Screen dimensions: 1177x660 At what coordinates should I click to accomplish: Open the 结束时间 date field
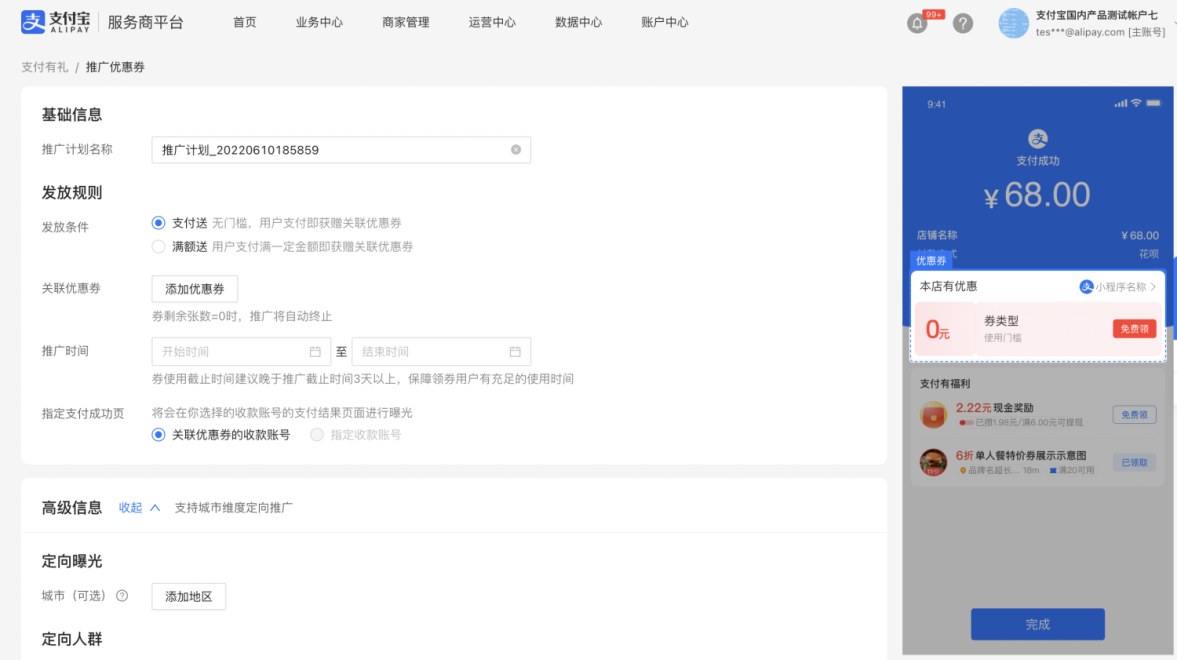tap(441, 351)
